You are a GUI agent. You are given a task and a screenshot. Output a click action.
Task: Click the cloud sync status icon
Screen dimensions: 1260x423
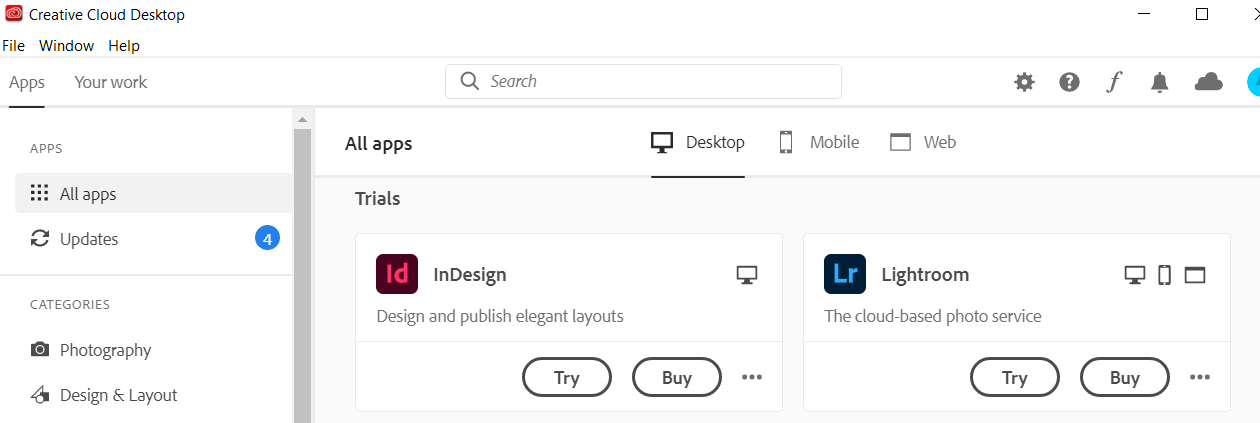pyautogui.click(x=1209, y=82)
